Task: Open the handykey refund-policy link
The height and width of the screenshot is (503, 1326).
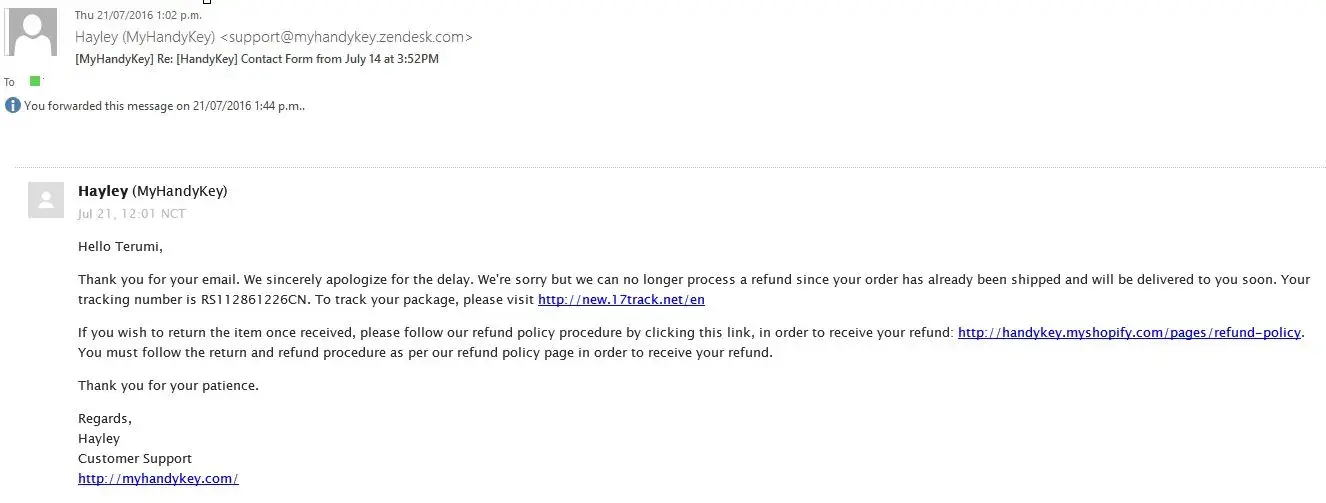Action: [1129, 332]
